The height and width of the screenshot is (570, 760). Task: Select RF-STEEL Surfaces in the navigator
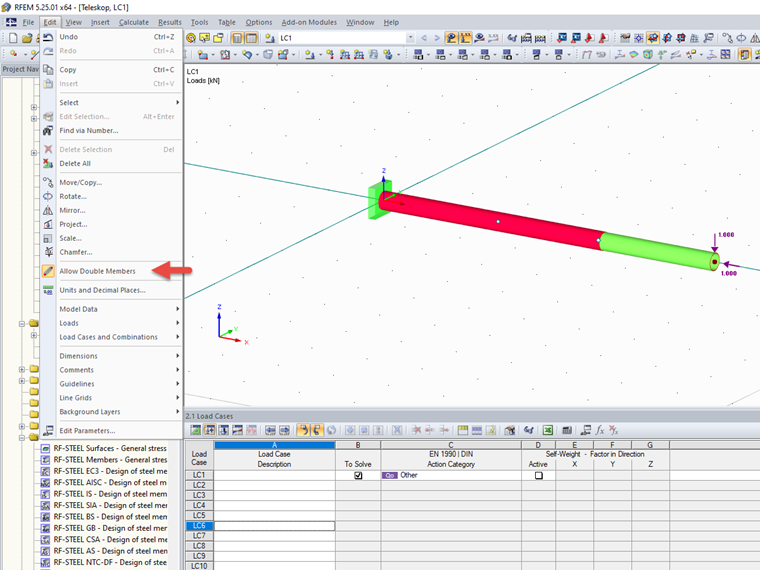[x=110, y=448]
